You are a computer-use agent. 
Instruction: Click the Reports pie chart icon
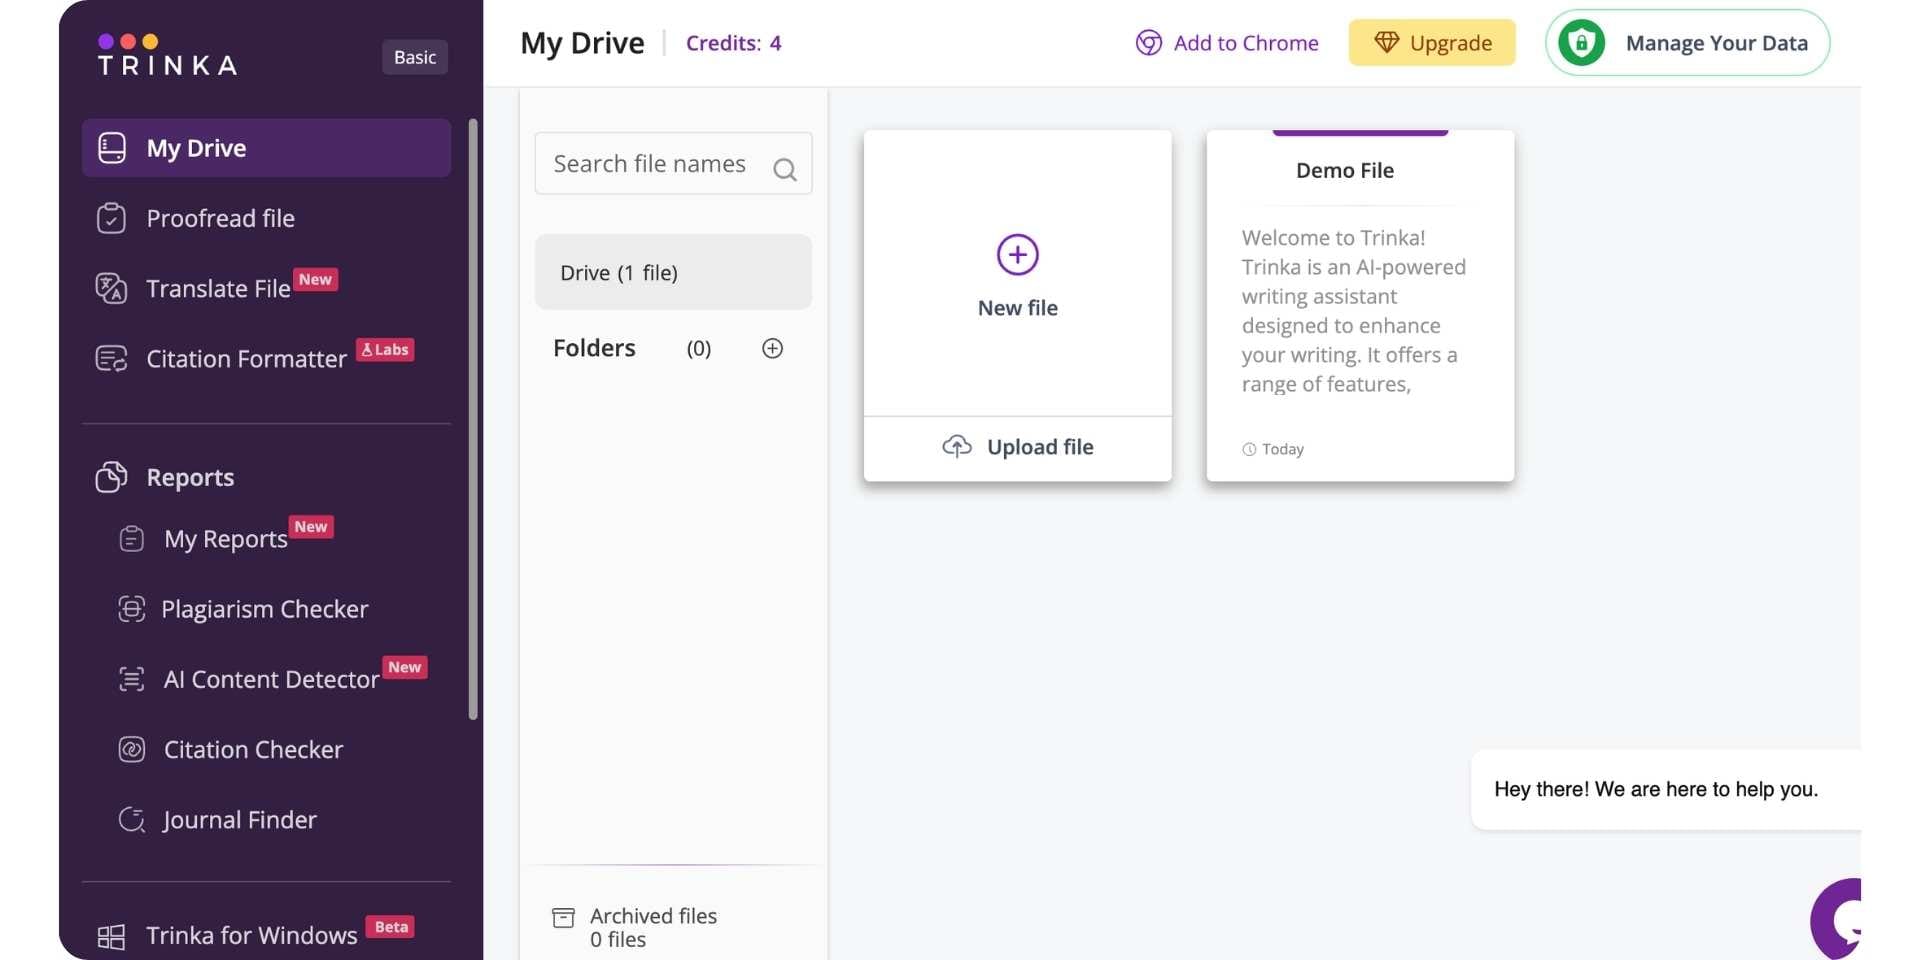[x=111, y=477]
